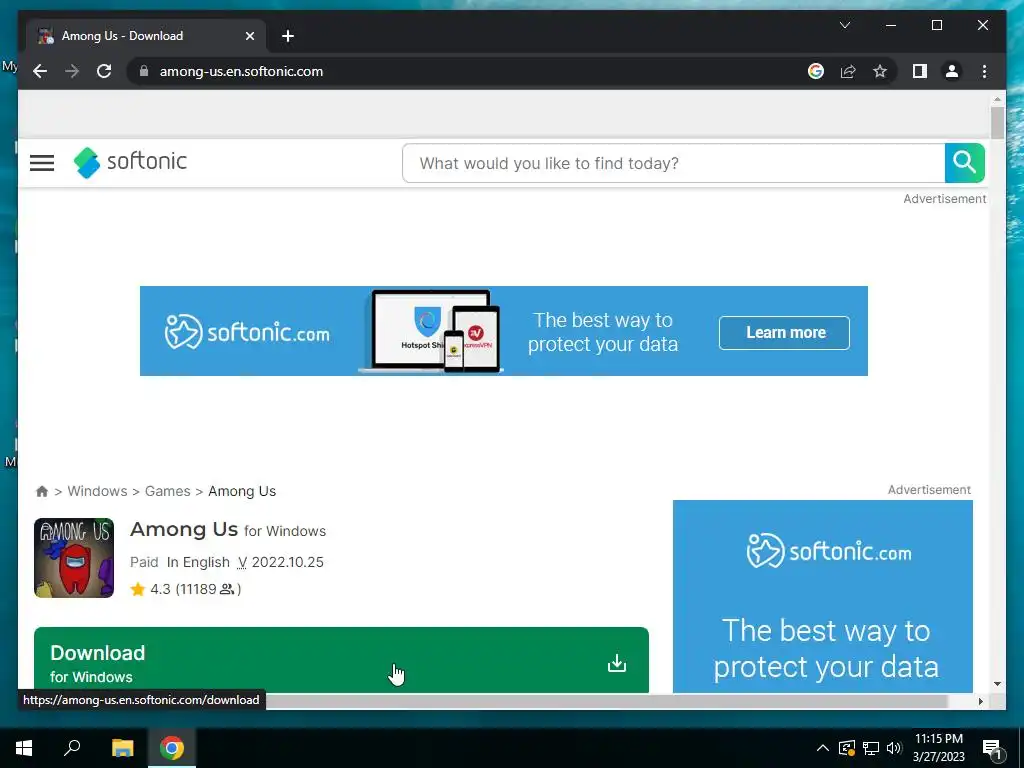Screen dimensions: 1024x768
Task: Click the scroll down arrow on vertical scrollbar
Action: tap(997, 684)
